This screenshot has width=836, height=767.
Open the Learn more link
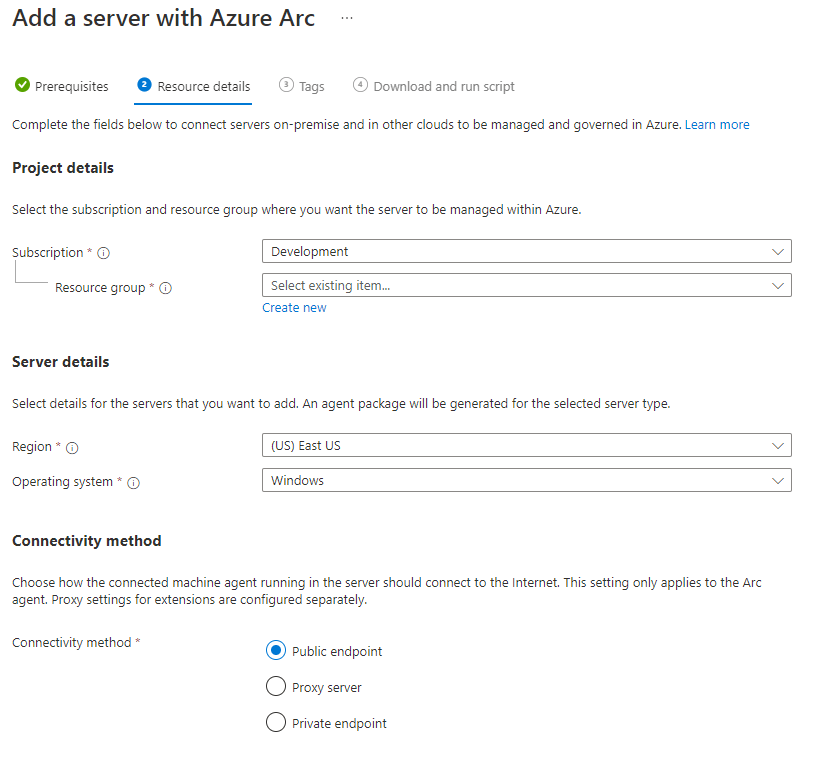[x=716, y=125]
